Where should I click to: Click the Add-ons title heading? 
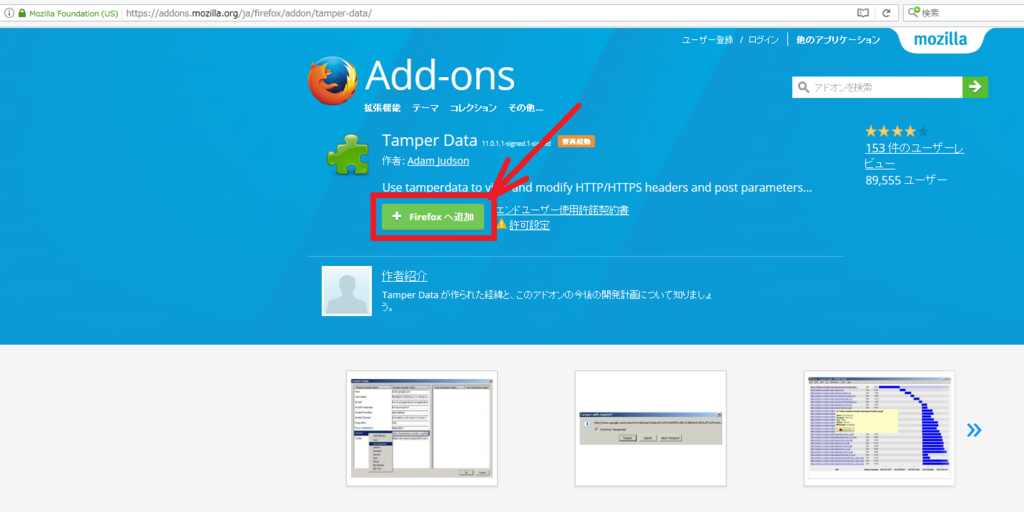[440, 76]
